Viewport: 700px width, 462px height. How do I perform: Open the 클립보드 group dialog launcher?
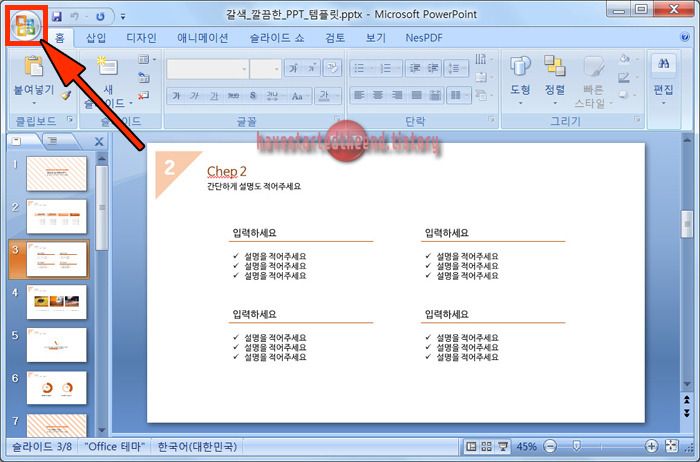pos(70,119)
